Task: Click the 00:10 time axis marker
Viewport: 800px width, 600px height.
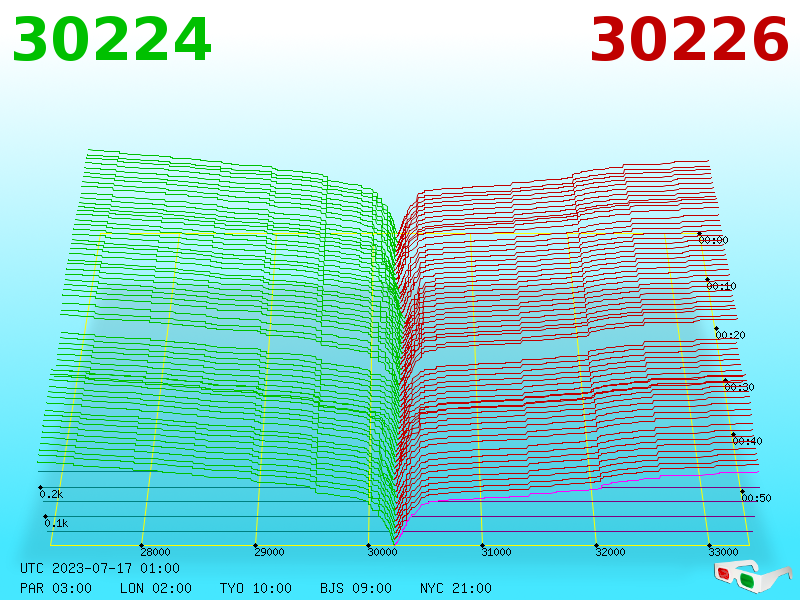Action: (721, 286)
